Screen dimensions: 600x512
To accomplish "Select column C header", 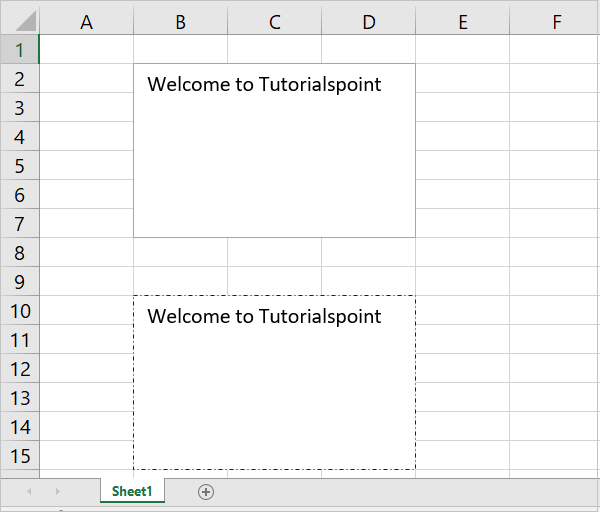I will 274,22.
